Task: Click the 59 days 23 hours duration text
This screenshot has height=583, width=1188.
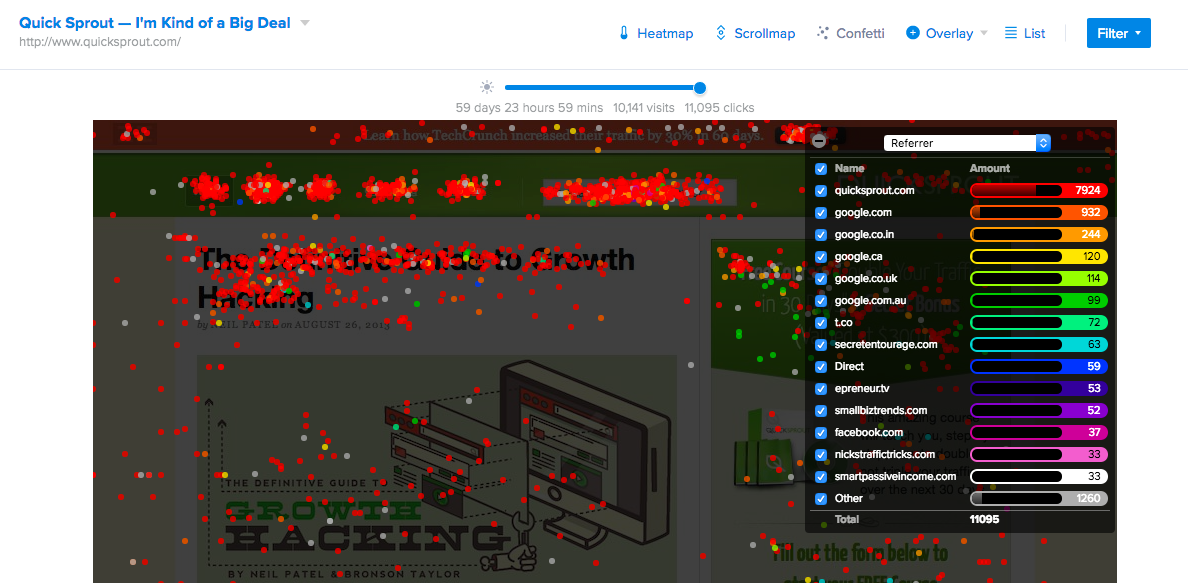Action: 530,108
